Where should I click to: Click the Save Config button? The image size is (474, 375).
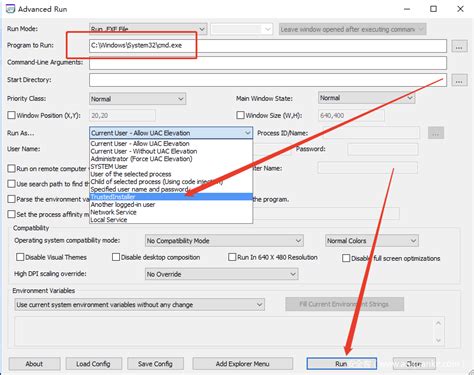(x=155, y=364)
